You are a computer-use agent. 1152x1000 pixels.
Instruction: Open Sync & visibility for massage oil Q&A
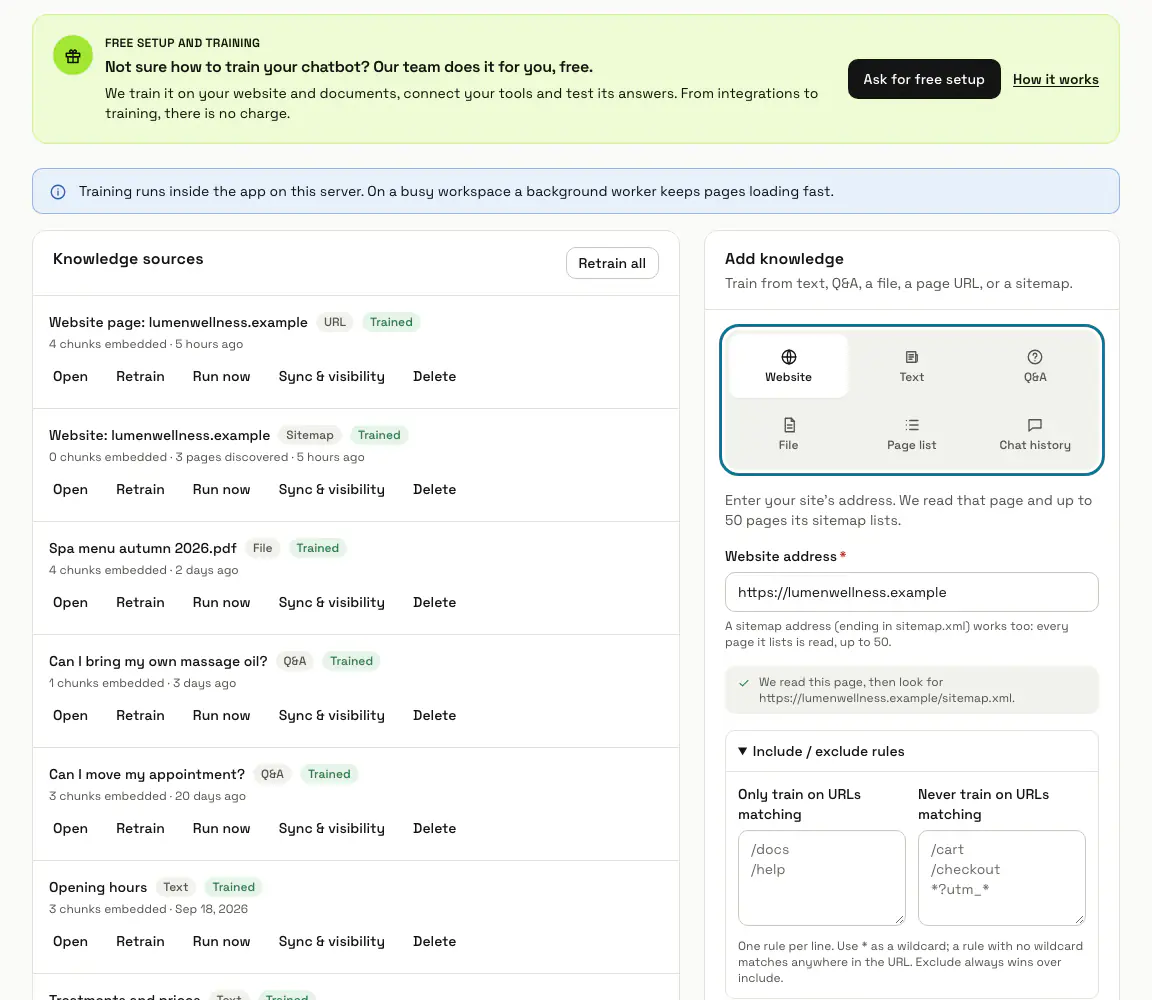[331, 716]
